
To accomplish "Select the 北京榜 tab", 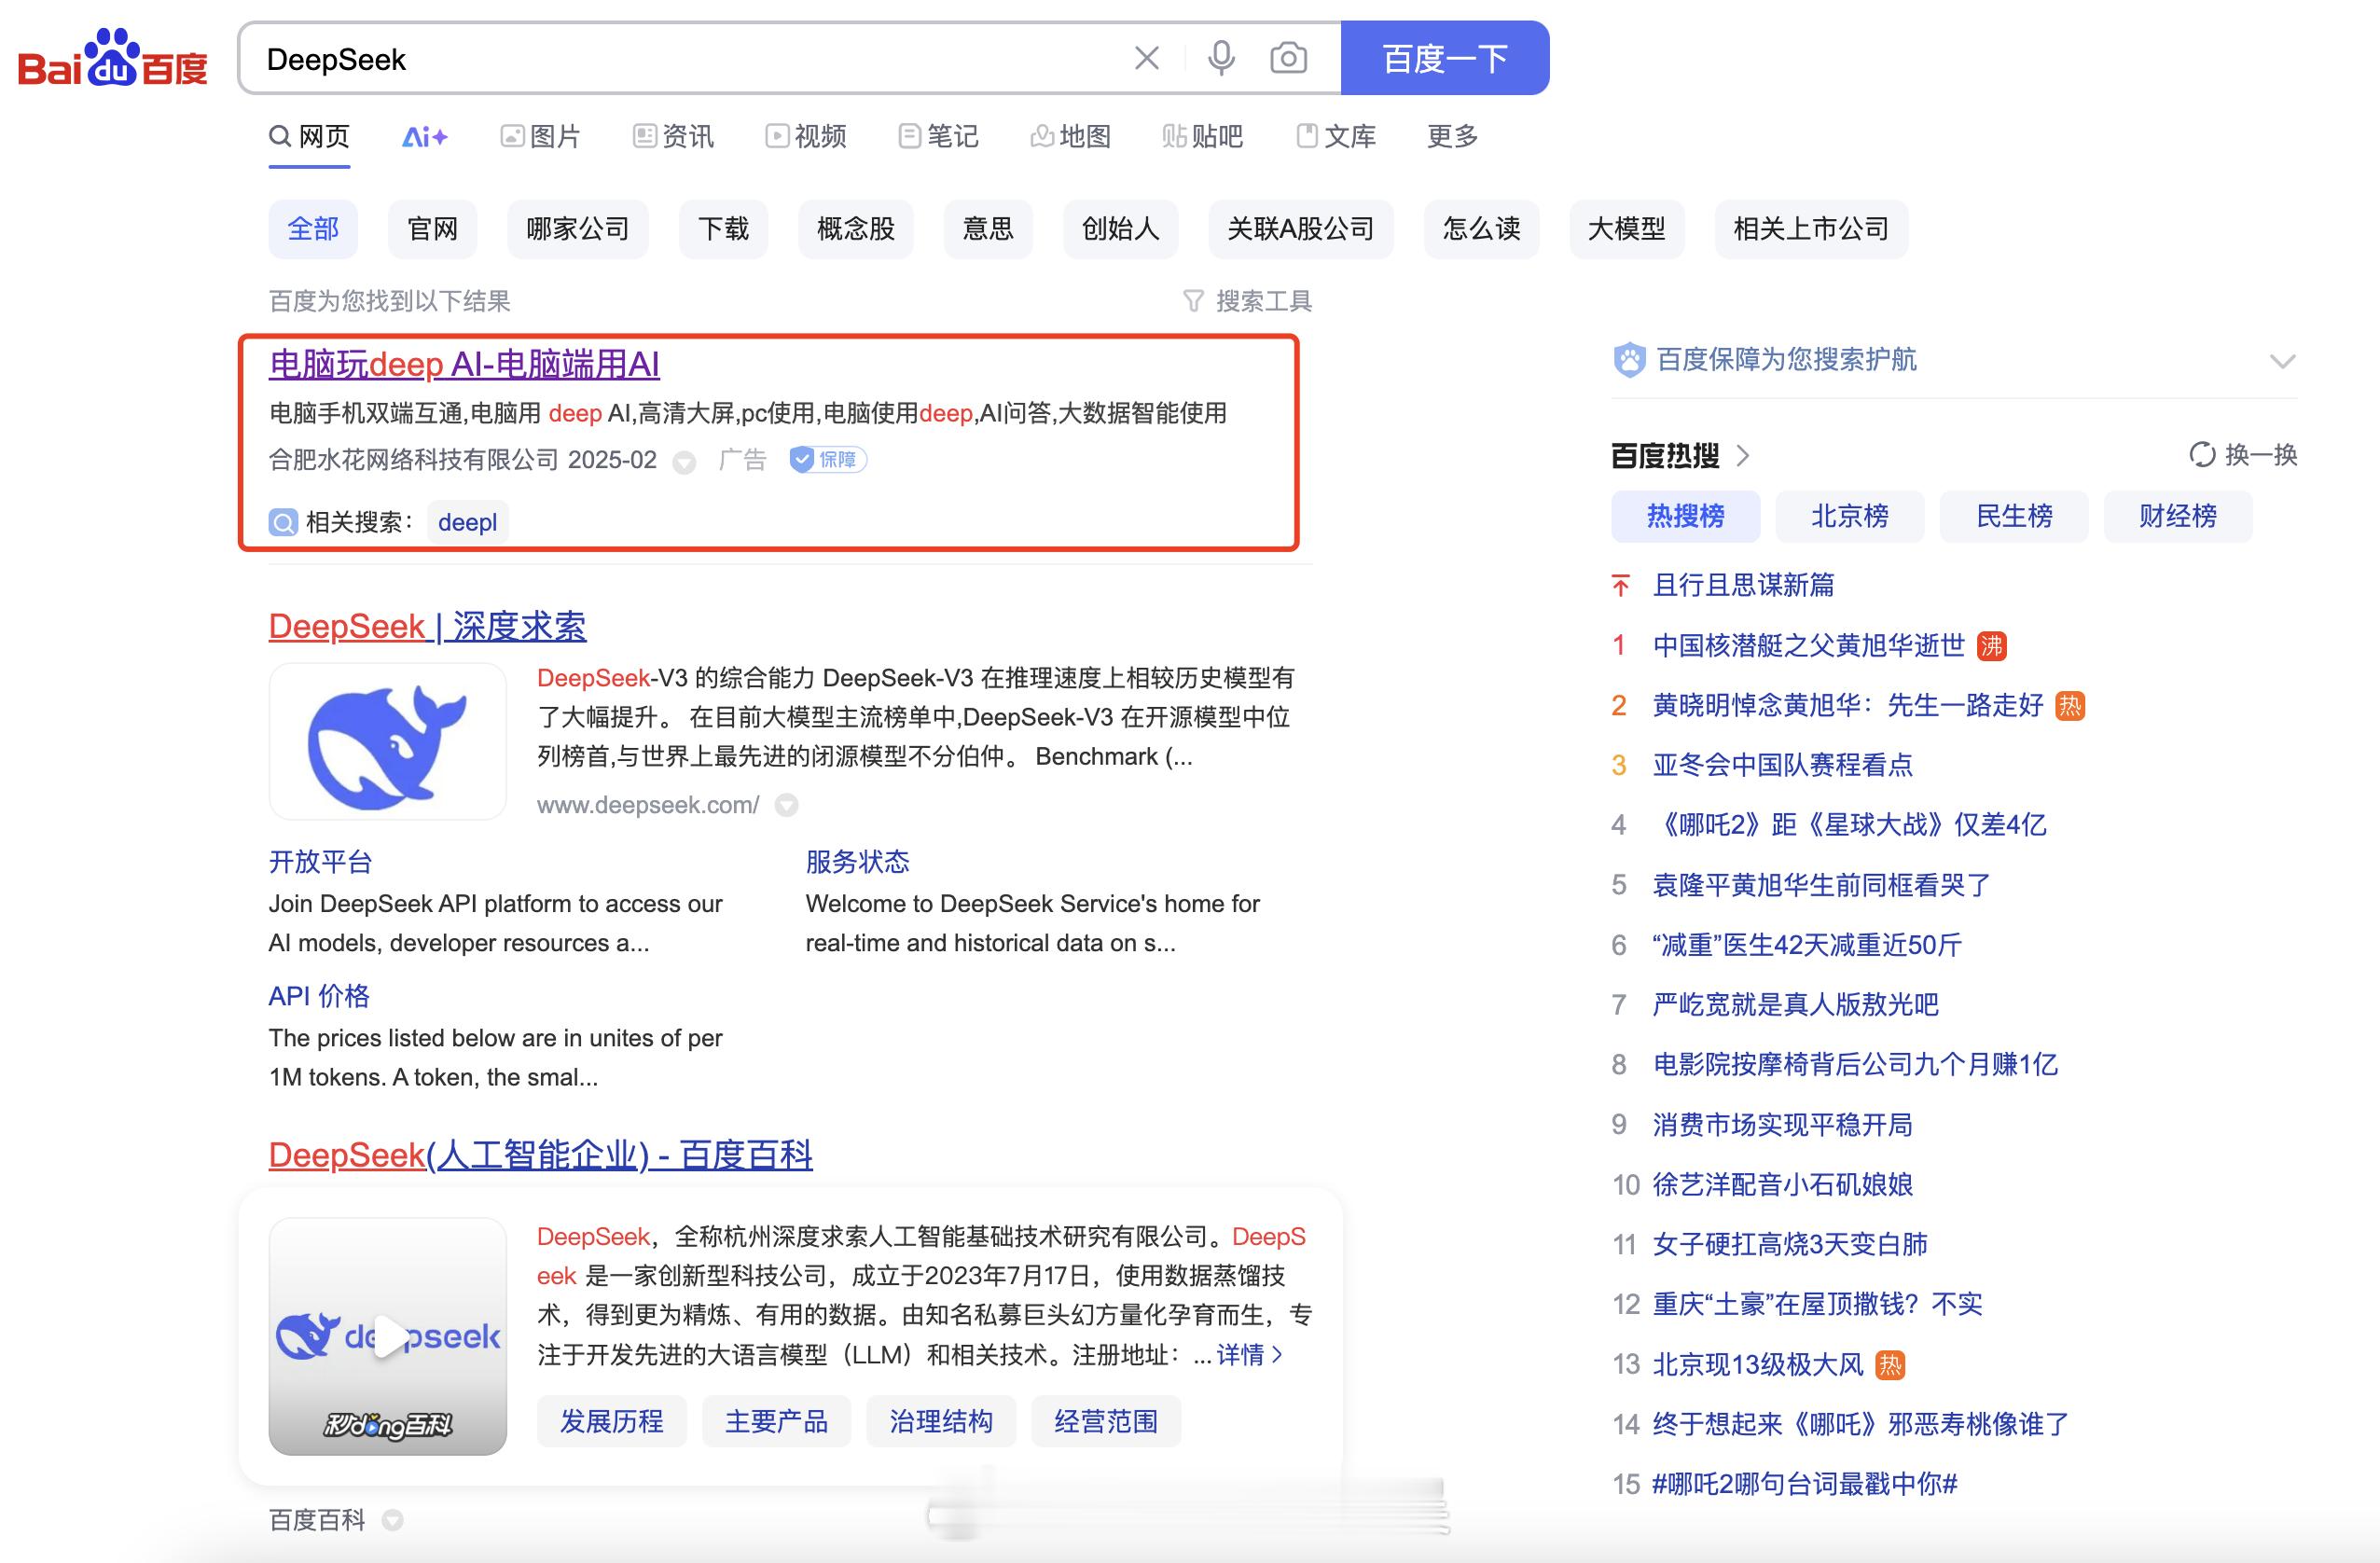I will tap(1850, 516).
